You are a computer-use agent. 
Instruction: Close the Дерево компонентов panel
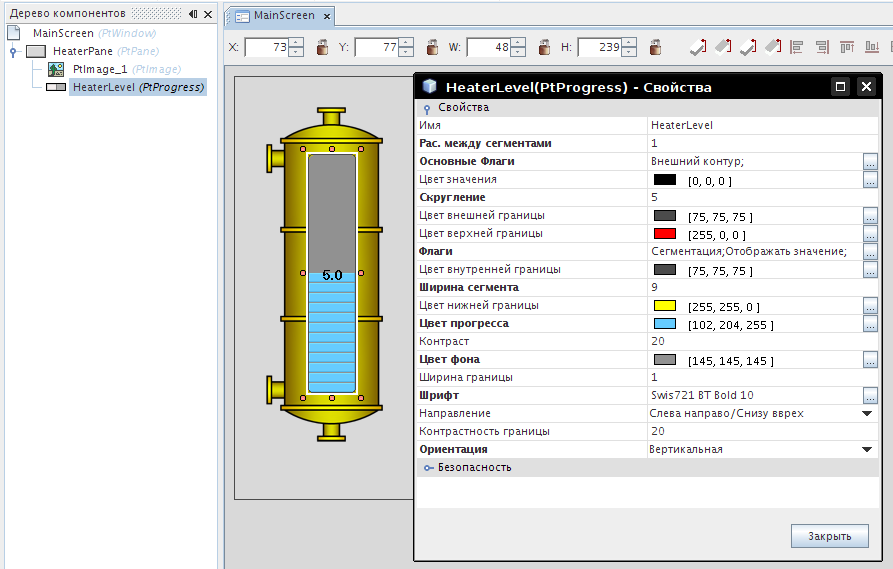[x=208, y=14]
